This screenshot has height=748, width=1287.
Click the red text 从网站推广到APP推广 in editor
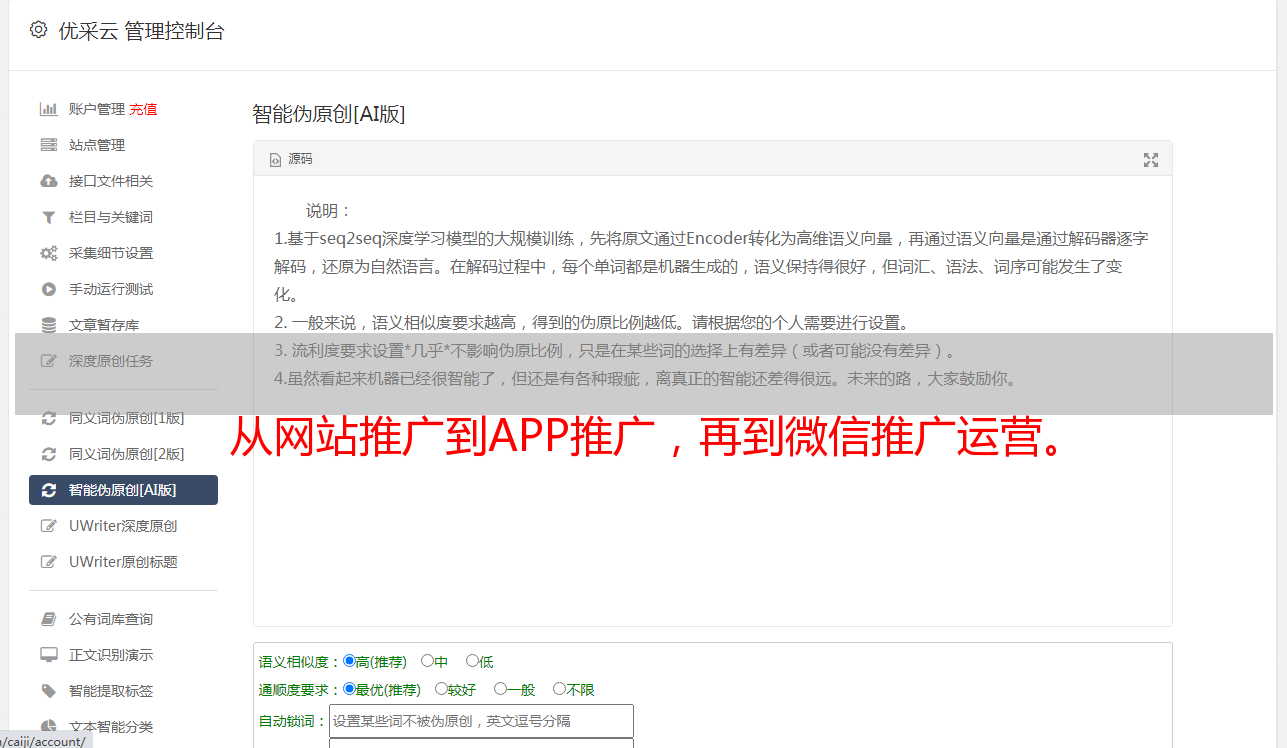coord(442,437)
